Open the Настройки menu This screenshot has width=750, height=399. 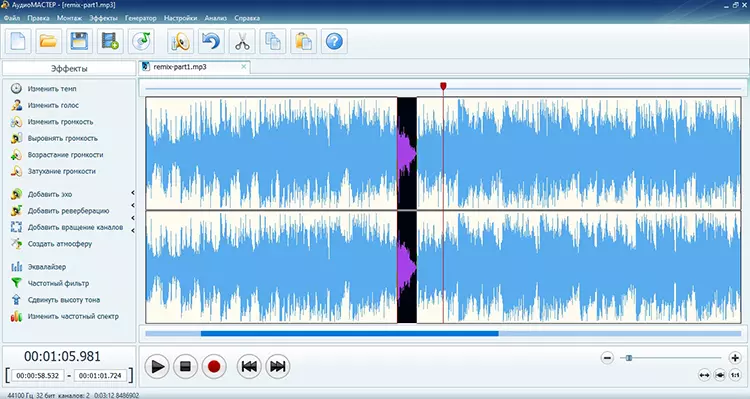[180, 18]
